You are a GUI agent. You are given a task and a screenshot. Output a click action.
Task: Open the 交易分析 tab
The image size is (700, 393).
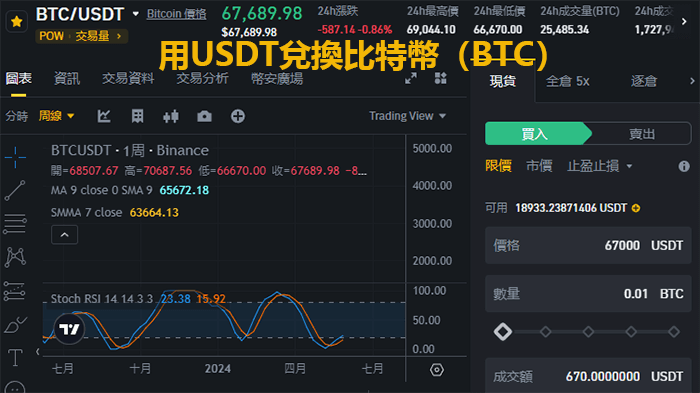tap(202, 79)
